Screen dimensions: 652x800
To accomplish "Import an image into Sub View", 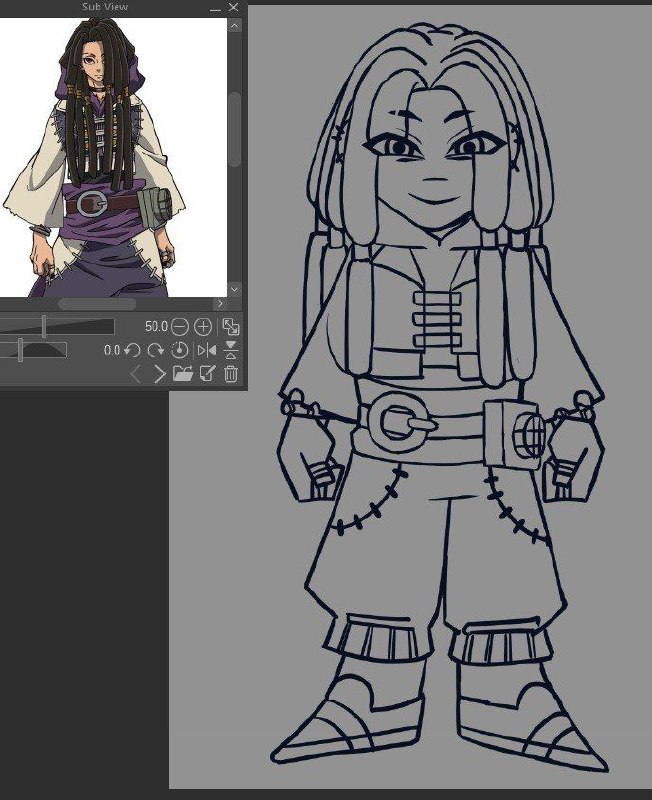I will pyautogui.click(x=183, y=373).
